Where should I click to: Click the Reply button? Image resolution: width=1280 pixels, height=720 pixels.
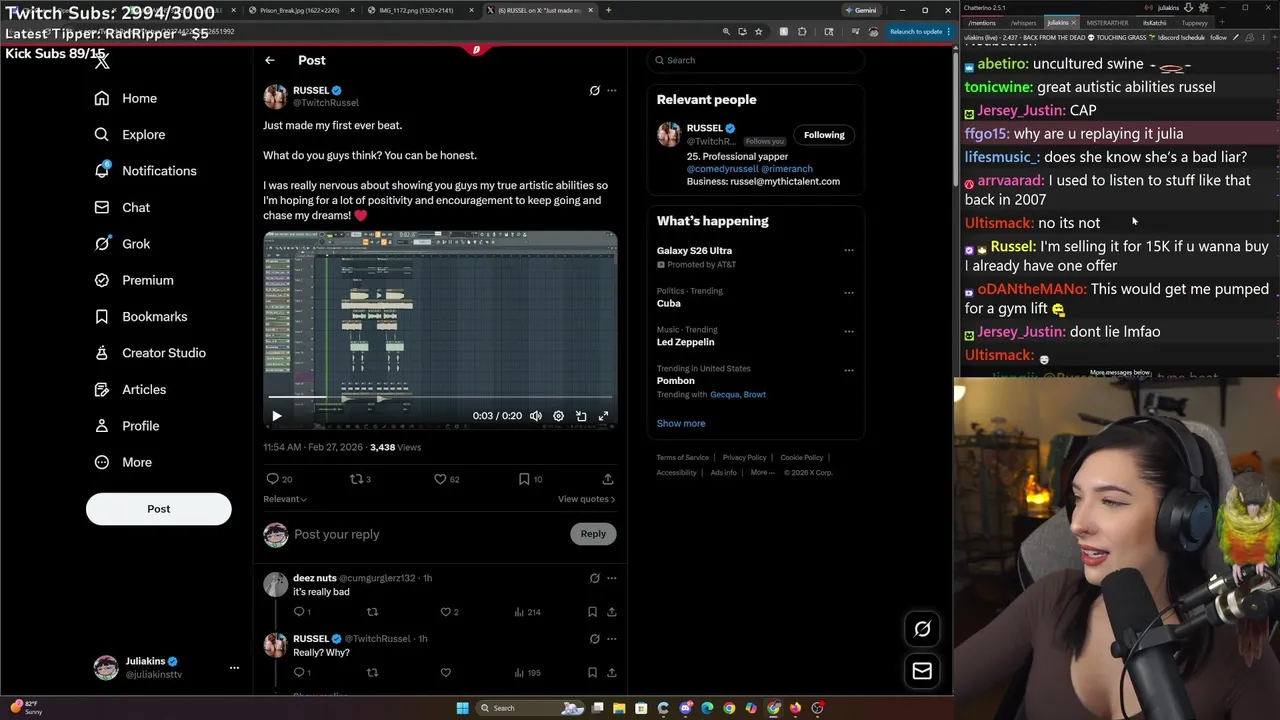click(x=593, y=534)
